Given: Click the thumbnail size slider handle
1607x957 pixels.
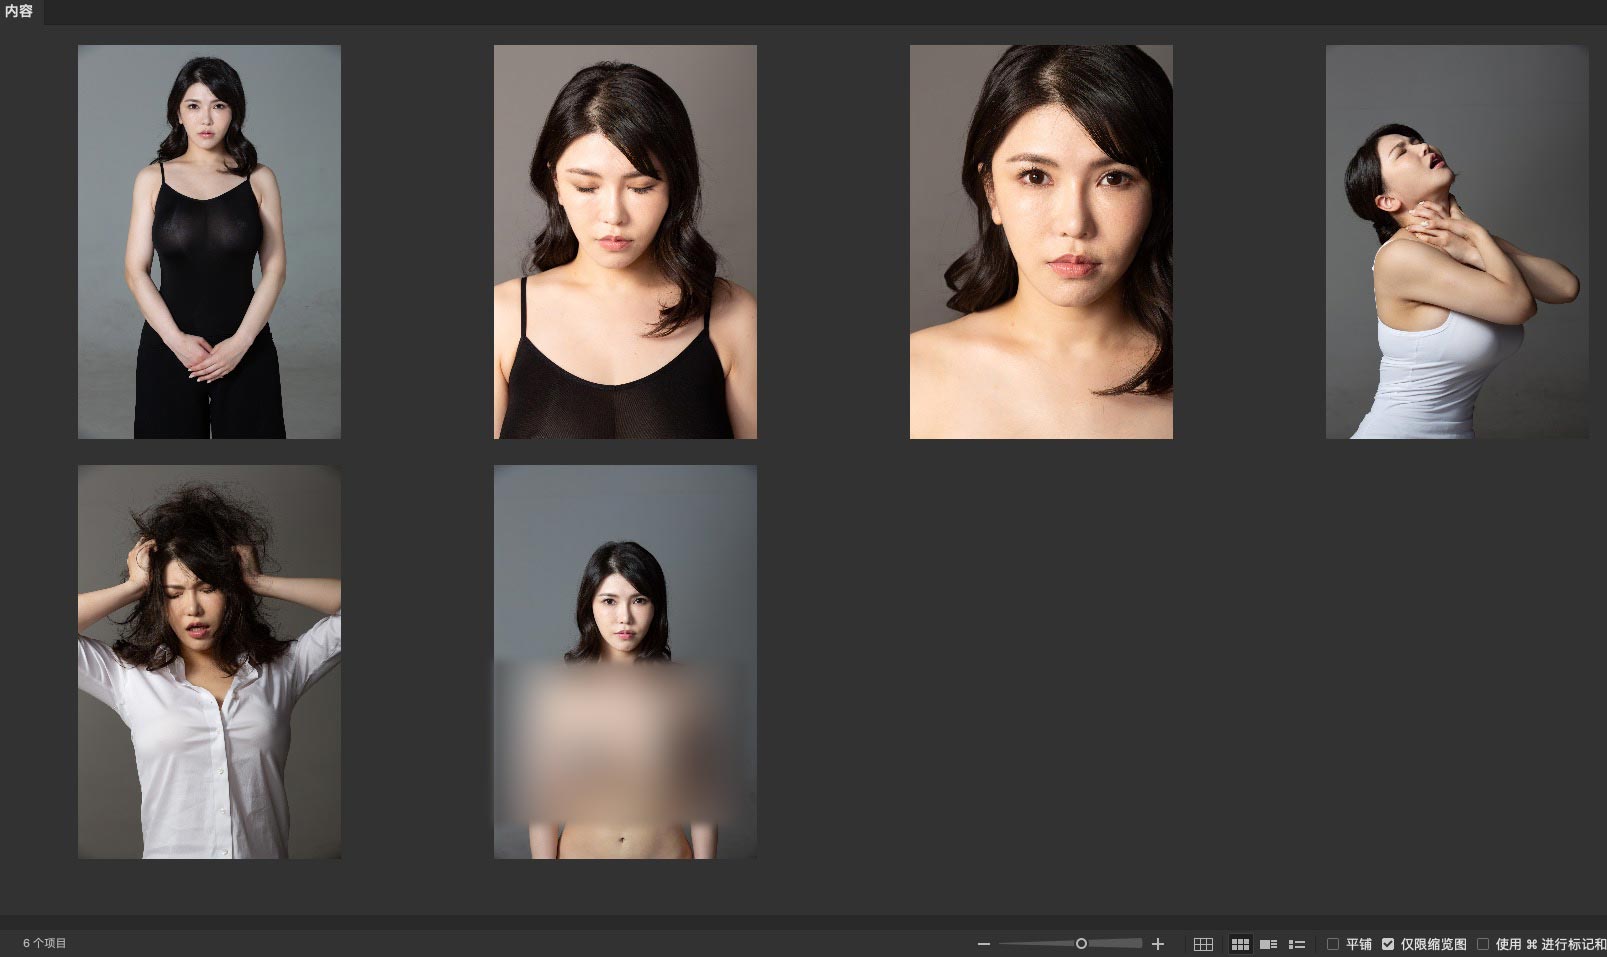Looking at the screenshot, I should tap(1081, 944).
